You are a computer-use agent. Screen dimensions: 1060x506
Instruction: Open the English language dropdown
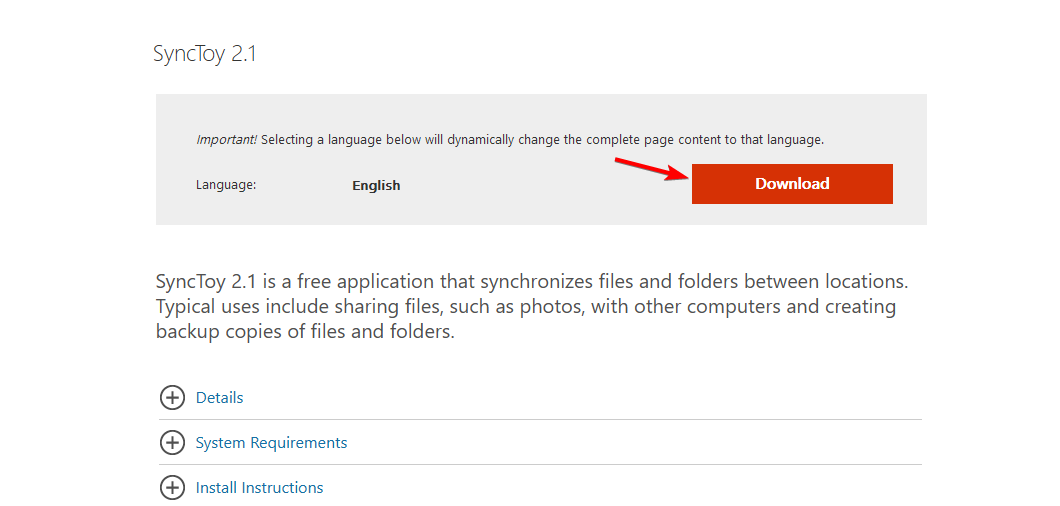click(376, 185)
